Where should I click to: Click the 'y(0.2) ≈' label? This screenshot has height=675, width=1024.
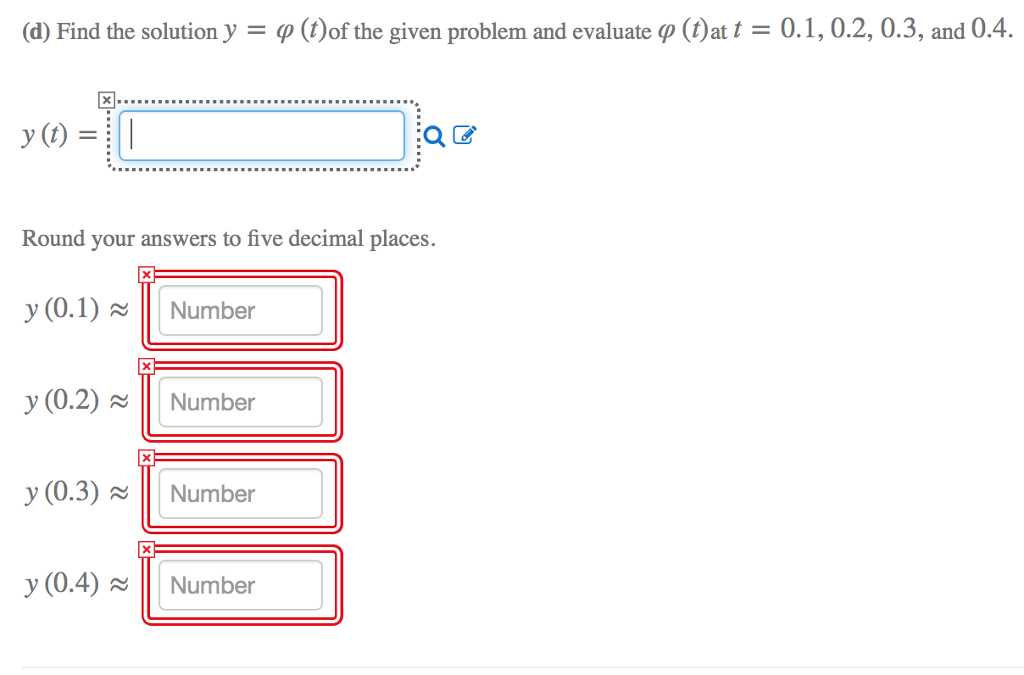pyautogui.click(x=76, y=400)
